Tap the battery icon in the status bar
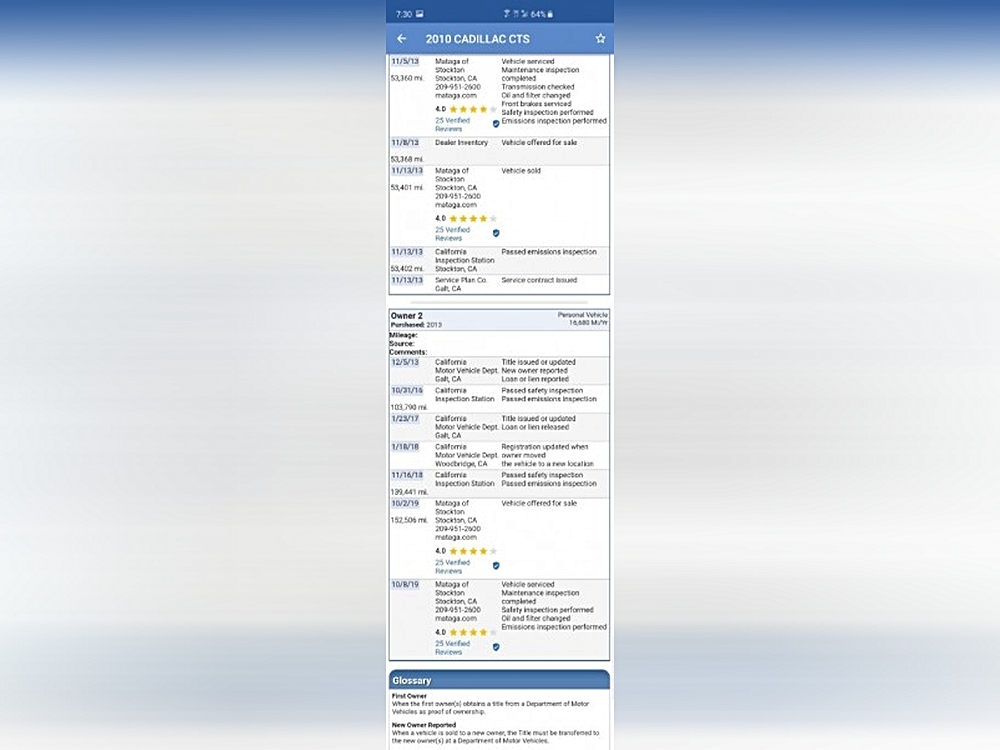The height and width of the screenshot is (750, 1000). pyautogui.click(x=550, y=14)
